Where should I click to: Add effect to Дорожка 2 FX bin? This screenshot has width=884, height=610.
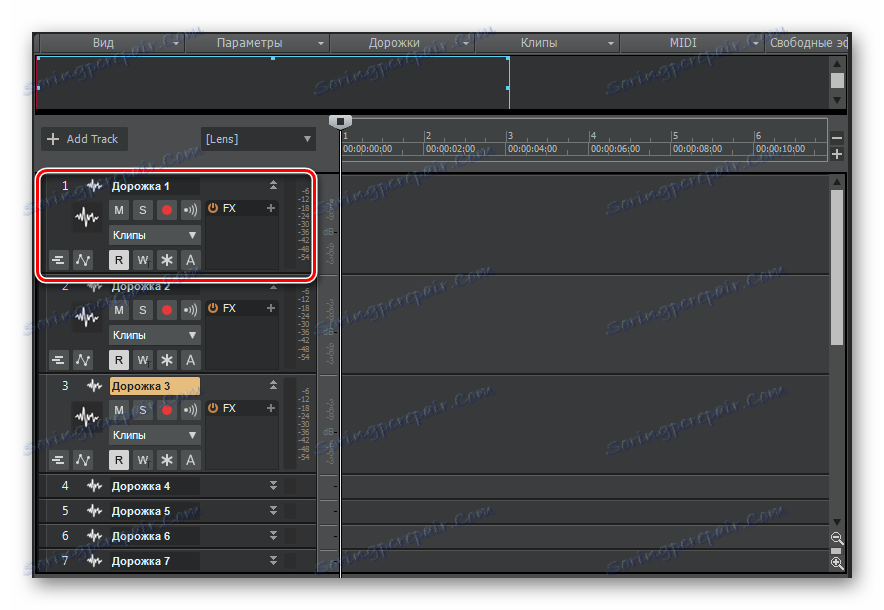coord(271,308)
